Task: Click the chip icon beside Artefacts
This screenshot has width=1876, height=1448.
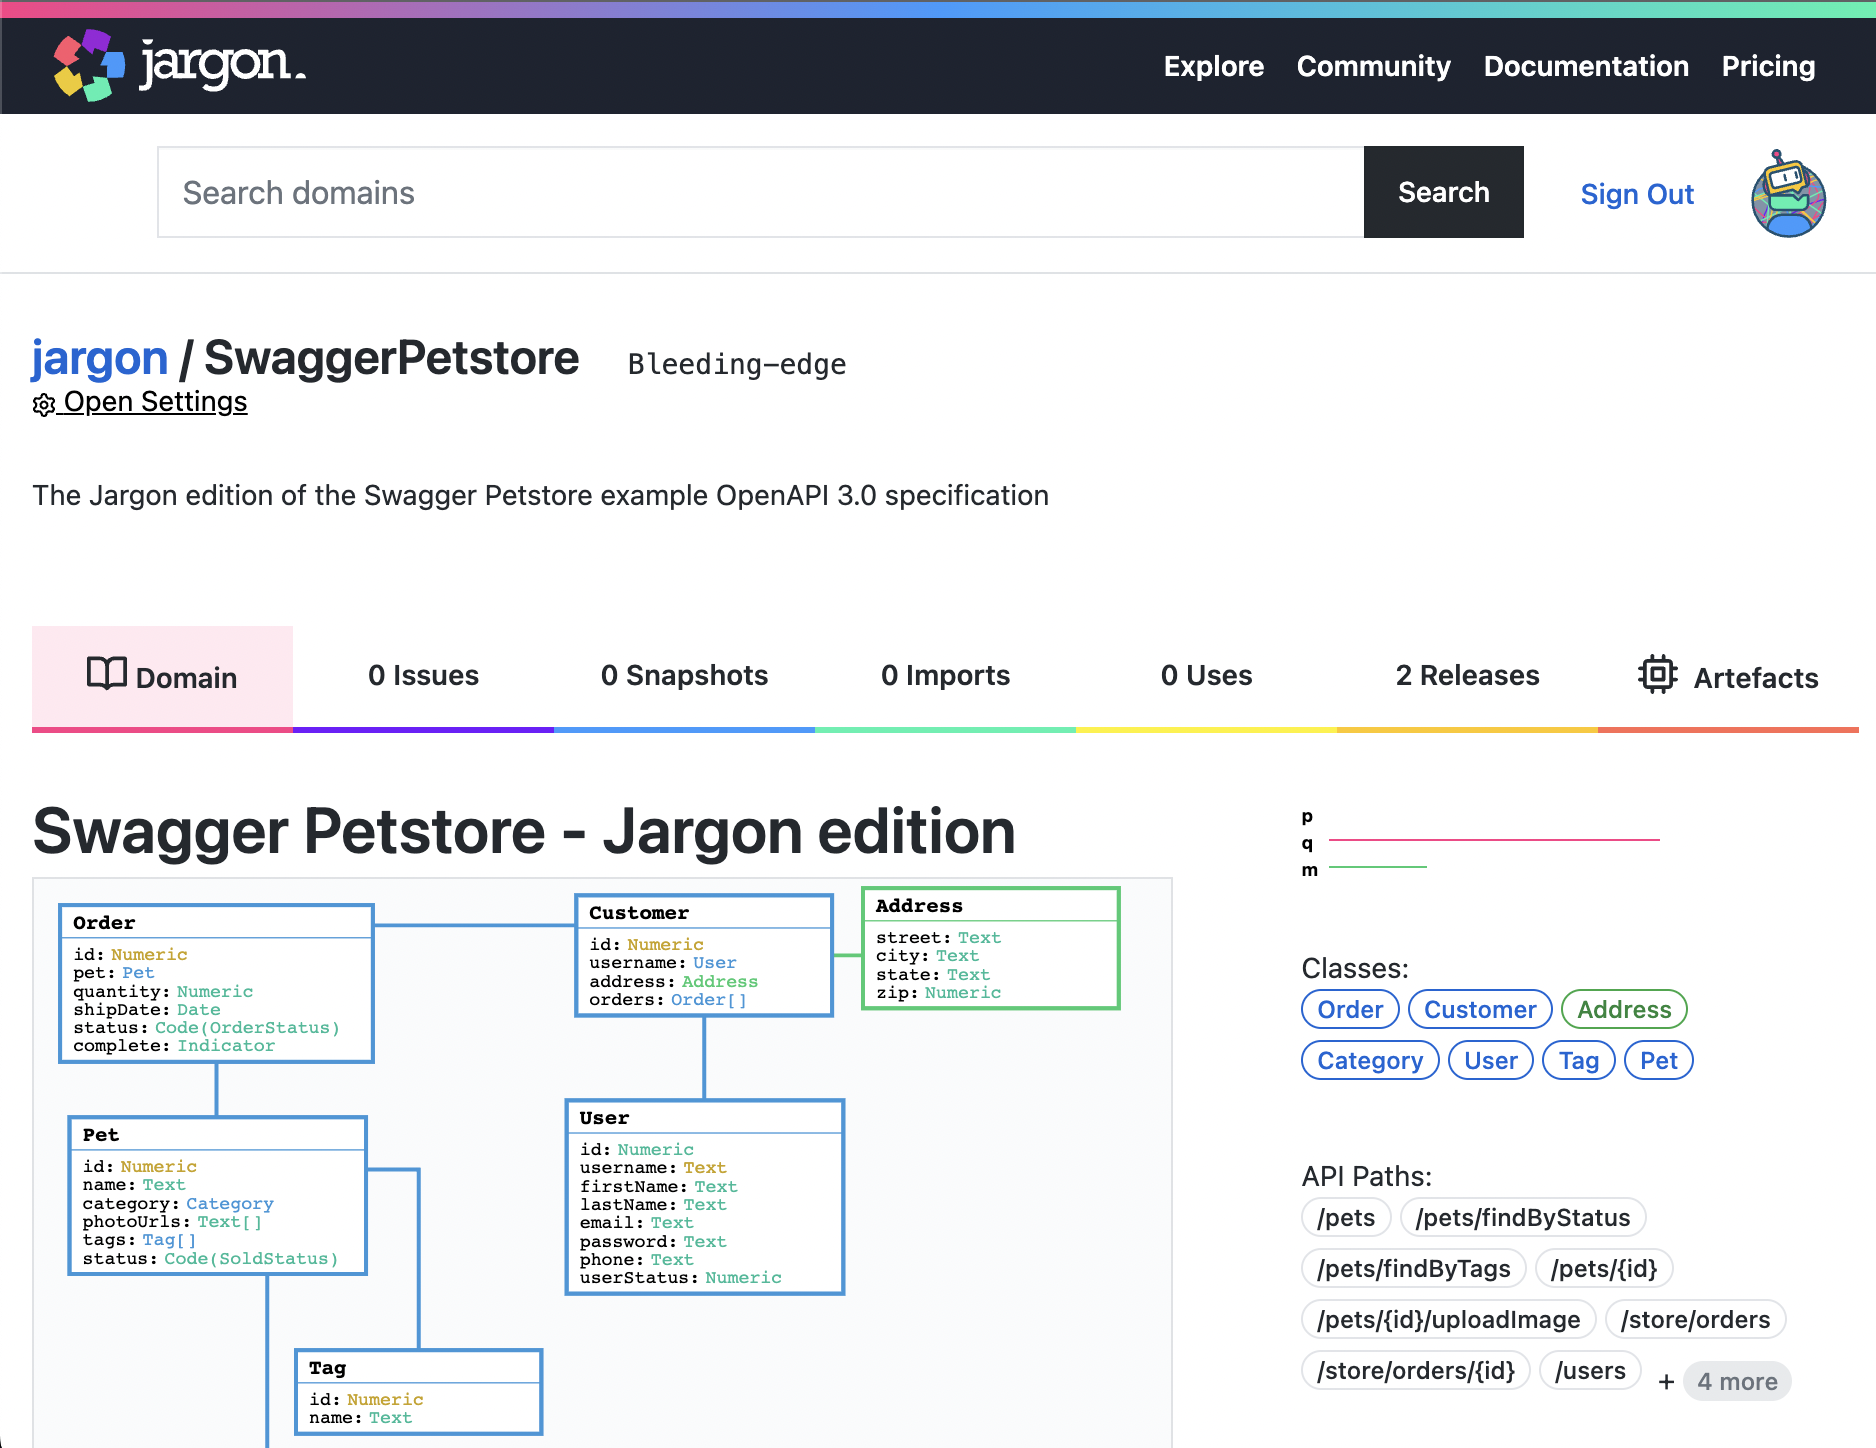Action: [1658, 674]
